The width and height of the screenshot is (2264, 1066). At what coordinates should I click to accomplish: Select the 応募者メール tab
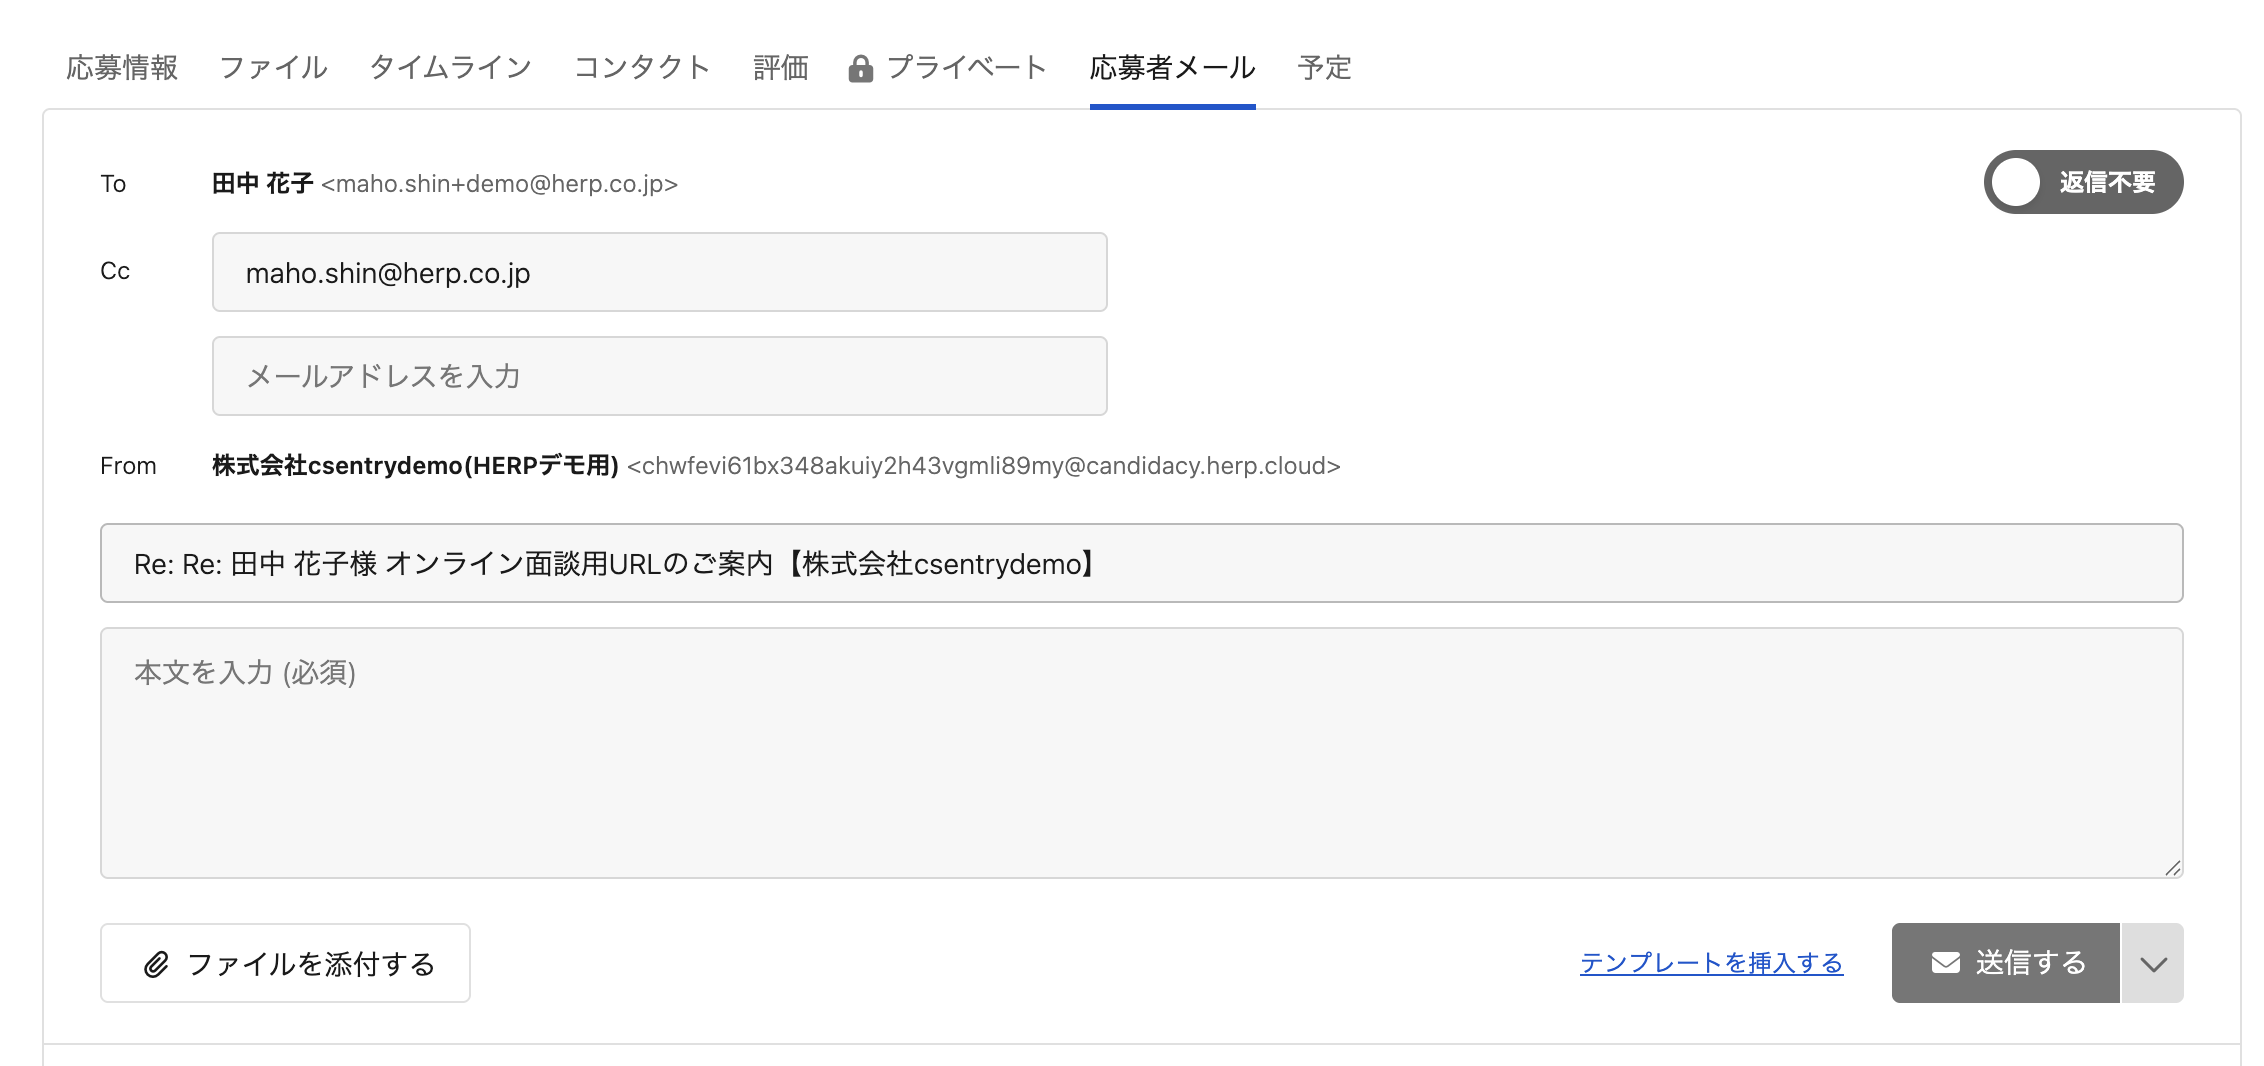[x=1172, y=68]
